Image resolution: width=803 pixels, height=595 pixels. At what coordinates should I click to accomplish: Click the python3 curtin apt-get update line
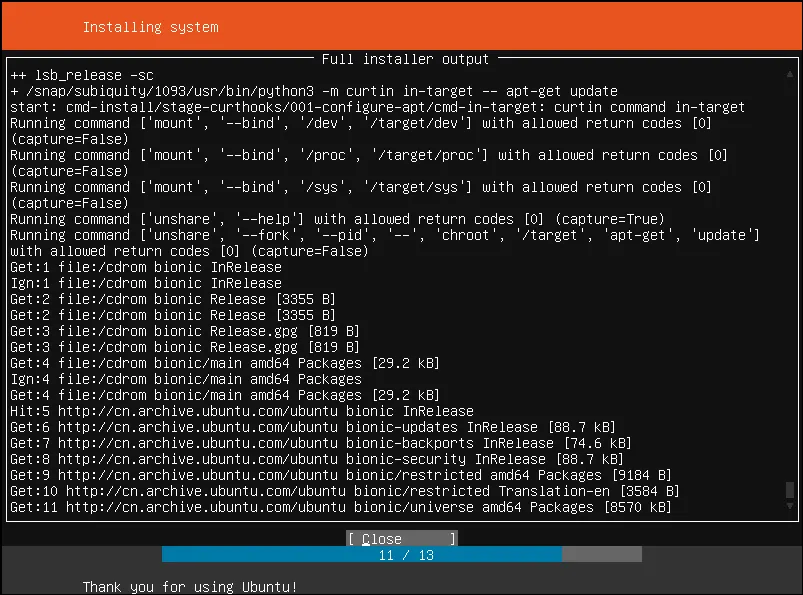313,91
